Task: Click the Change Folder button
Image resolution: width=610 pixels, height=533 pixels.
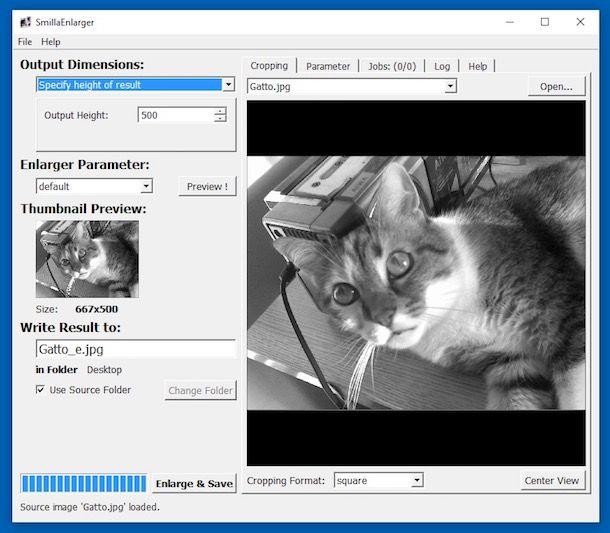Action: [200, 390]
